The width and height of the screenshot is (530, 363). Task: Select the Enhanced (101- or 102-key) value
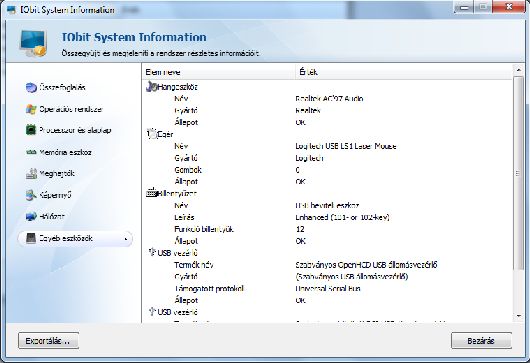pos(342,217)
